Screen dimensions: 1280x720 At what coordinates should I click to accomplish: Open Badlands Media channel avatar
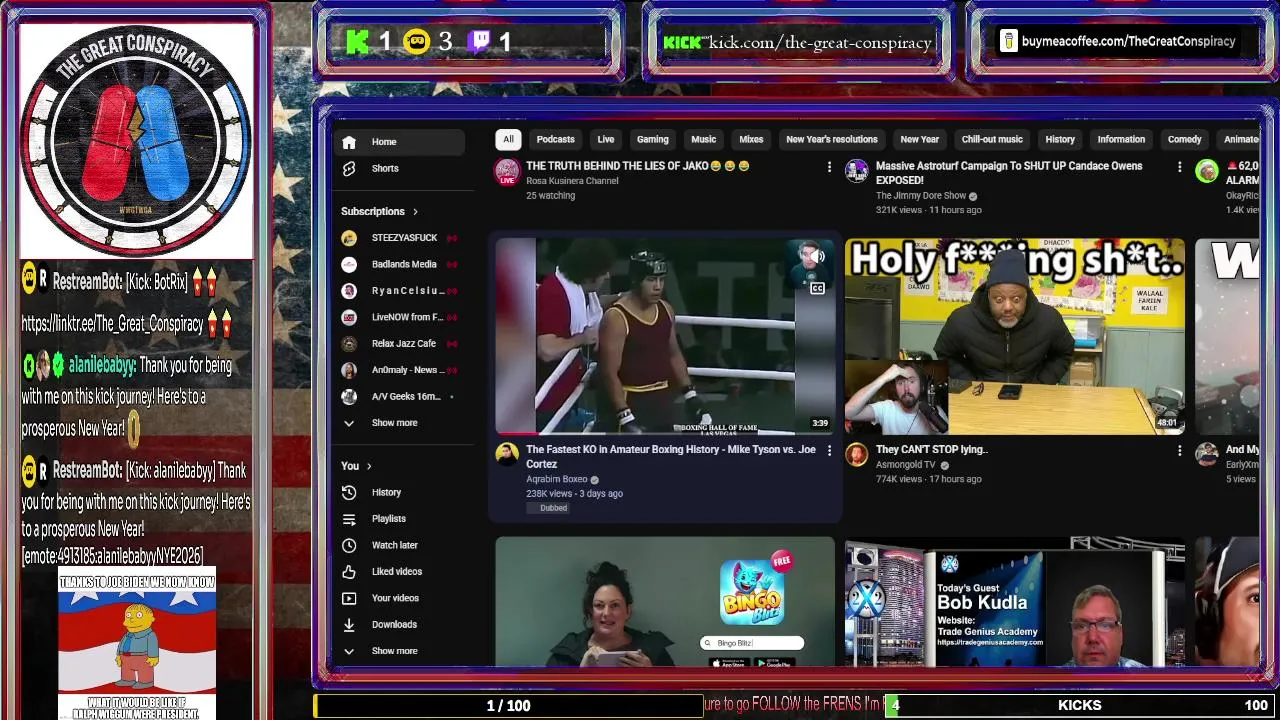pyautogui.click(x=349, y=264)
